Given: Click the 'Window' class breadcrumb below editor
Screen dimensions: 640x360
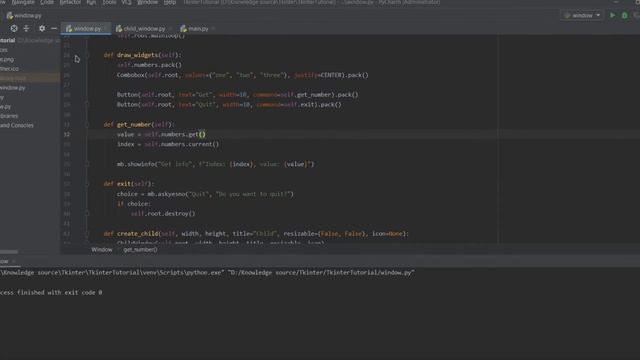Looking at the screenshot, I should pos(102,249).
